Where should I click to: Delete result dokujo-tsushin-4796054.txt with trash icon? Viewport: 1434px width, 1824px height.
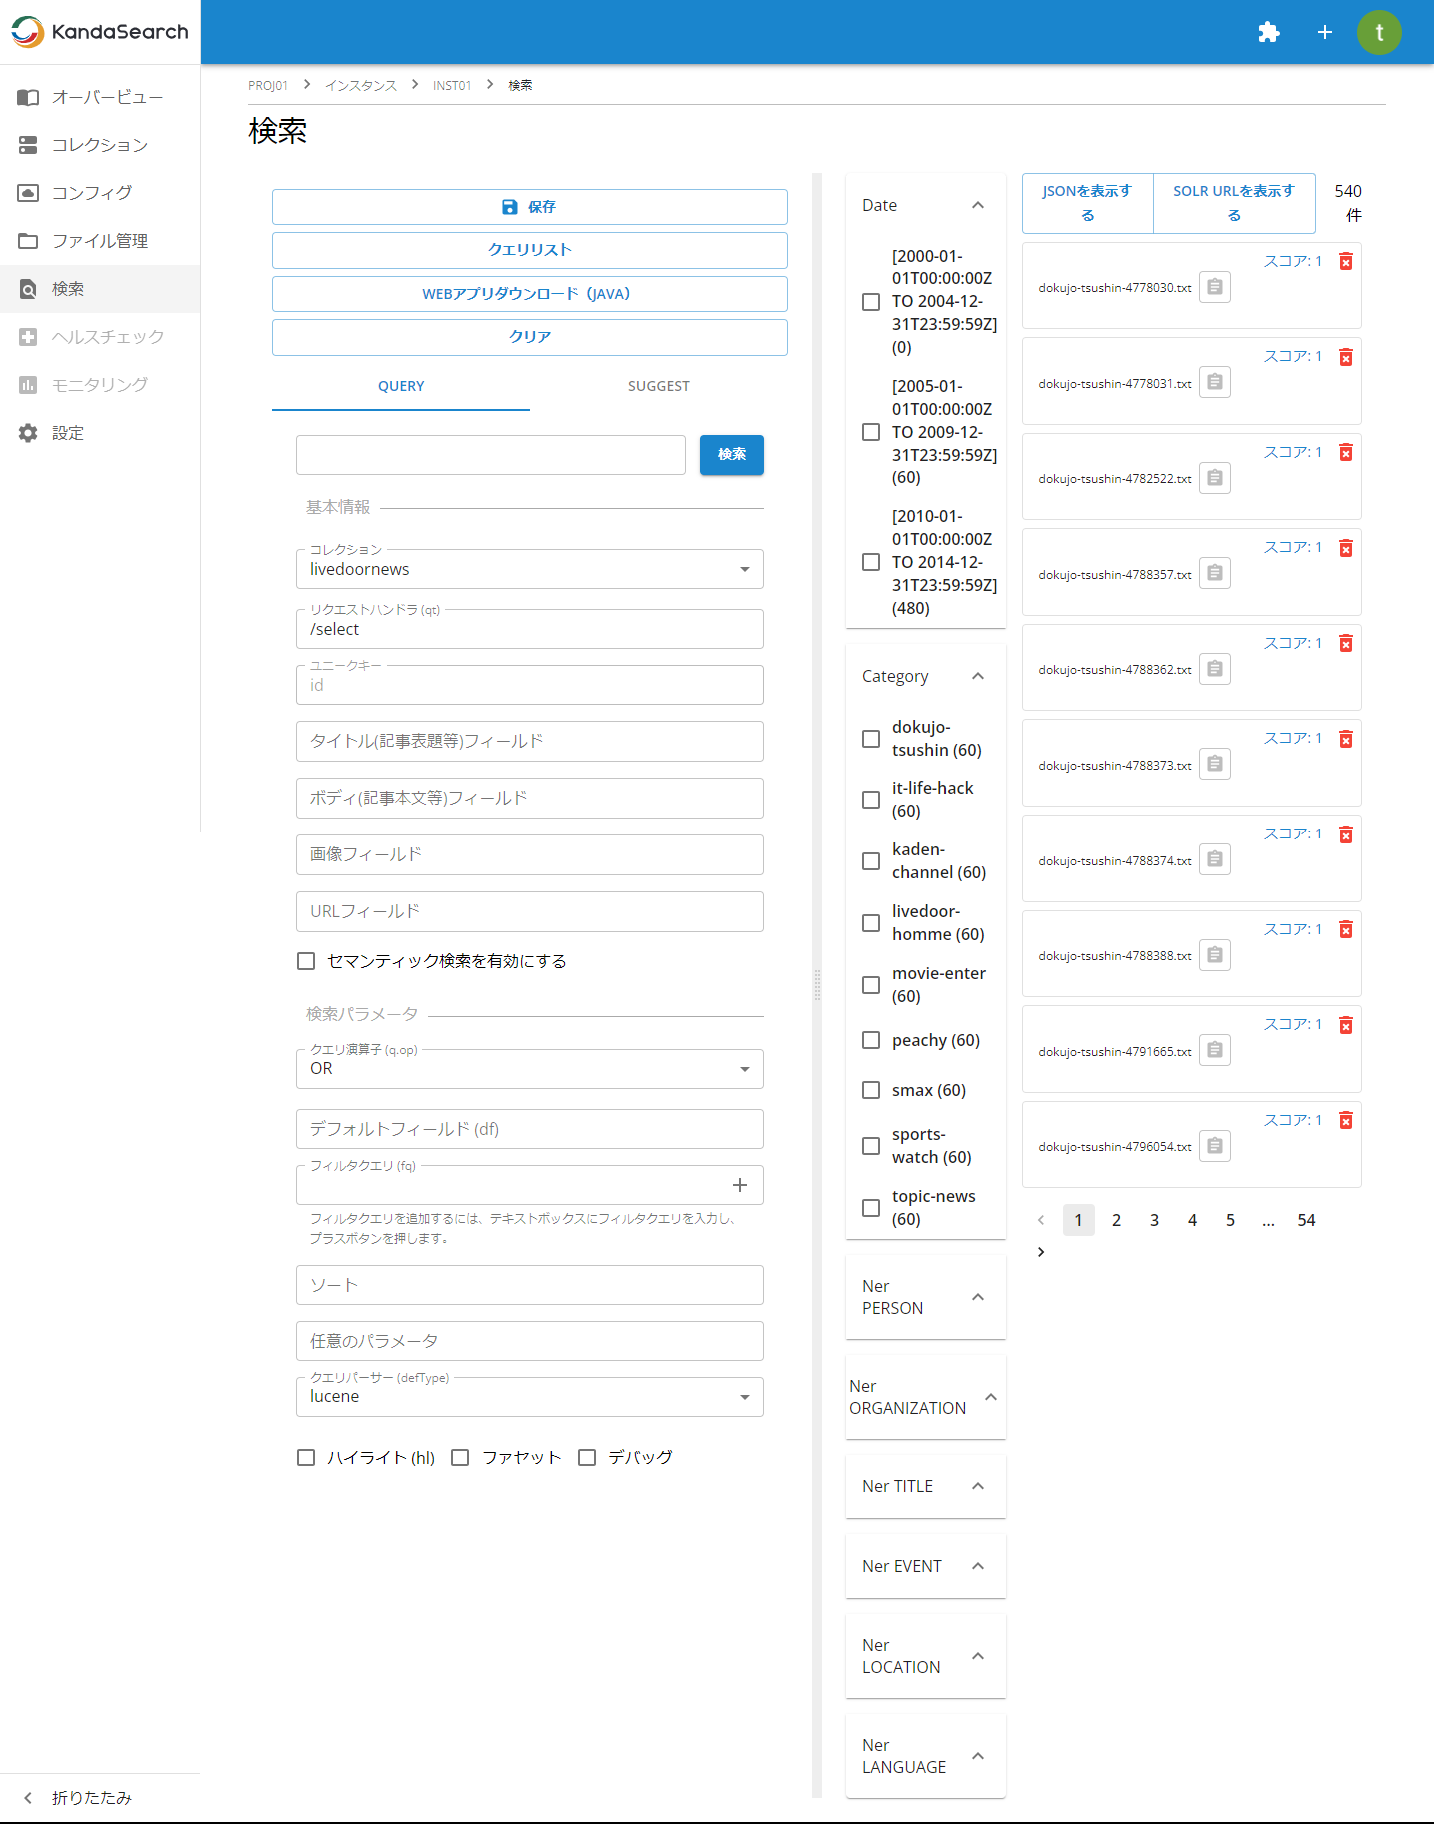pos(1346,1120)
